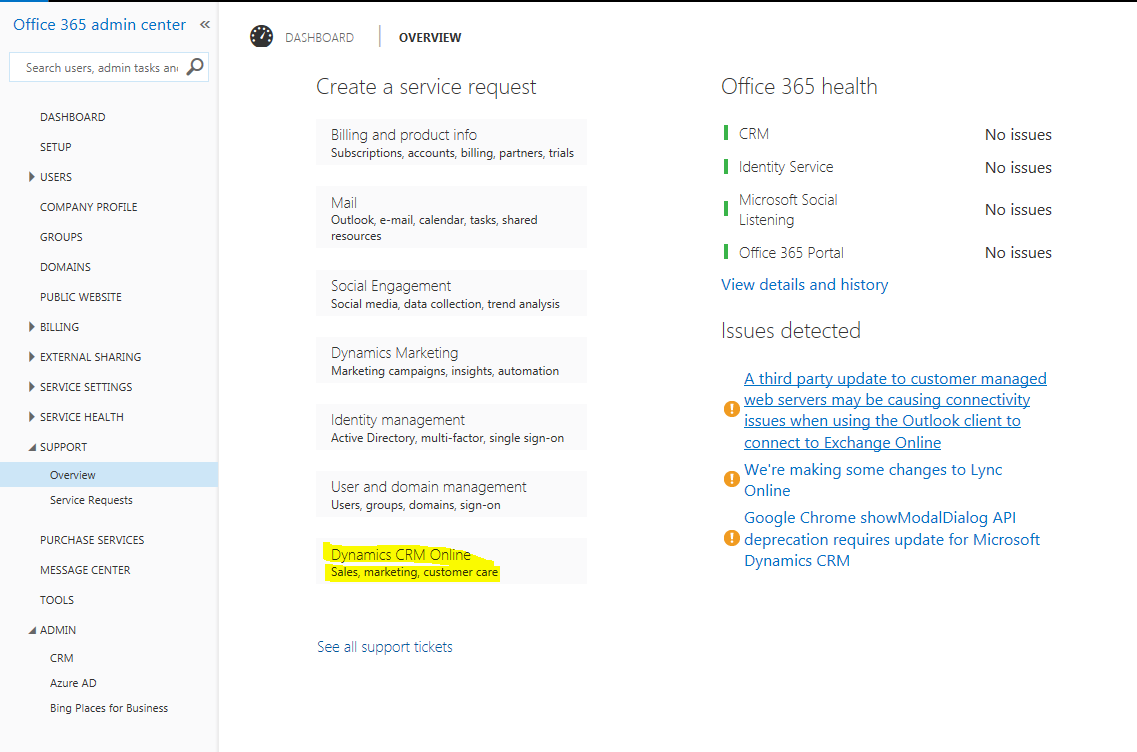Click the warning icon beside third party update issue

pyautogui.click(x=732, y=409)
